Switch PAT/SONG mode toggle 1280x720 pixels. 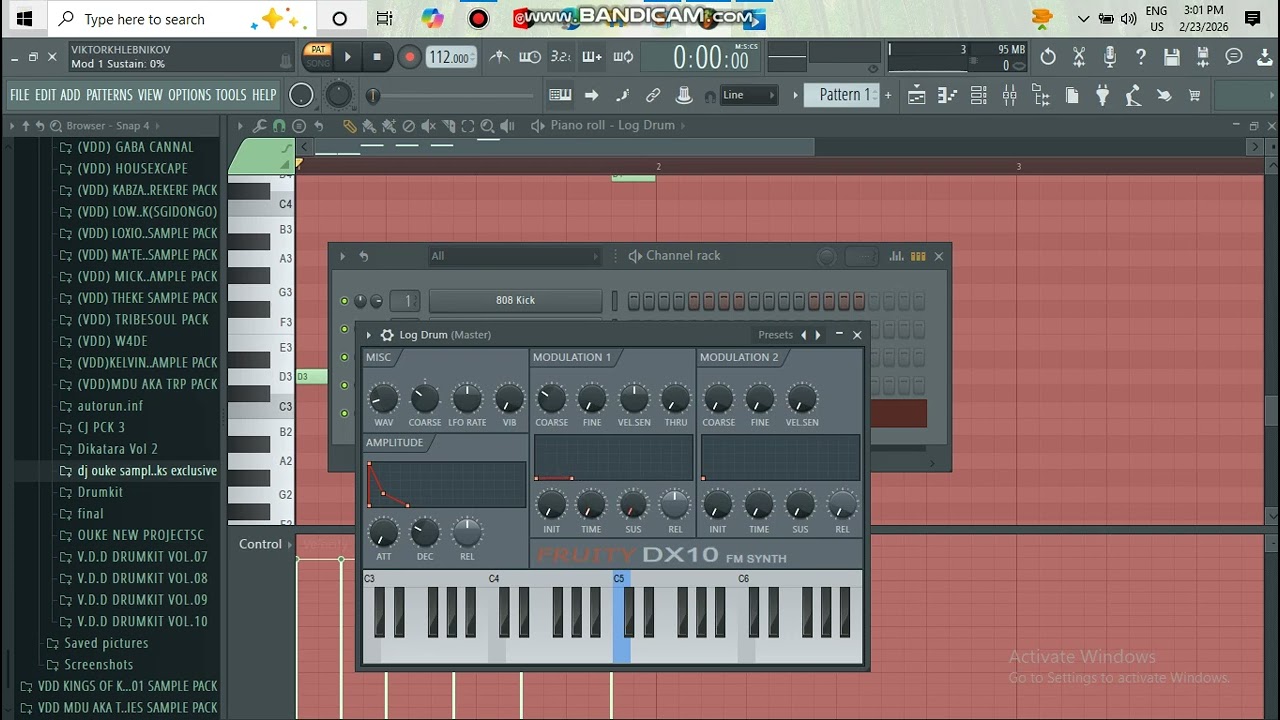coord(318,56)
